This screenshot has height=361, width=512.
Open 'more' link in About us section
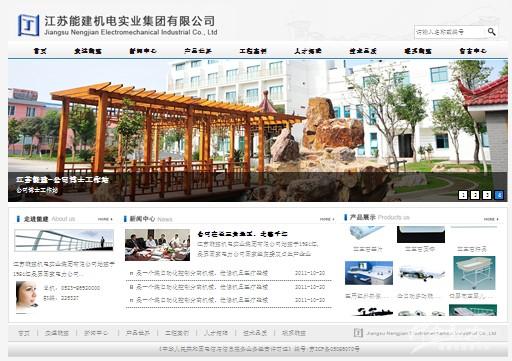point(105,219)
